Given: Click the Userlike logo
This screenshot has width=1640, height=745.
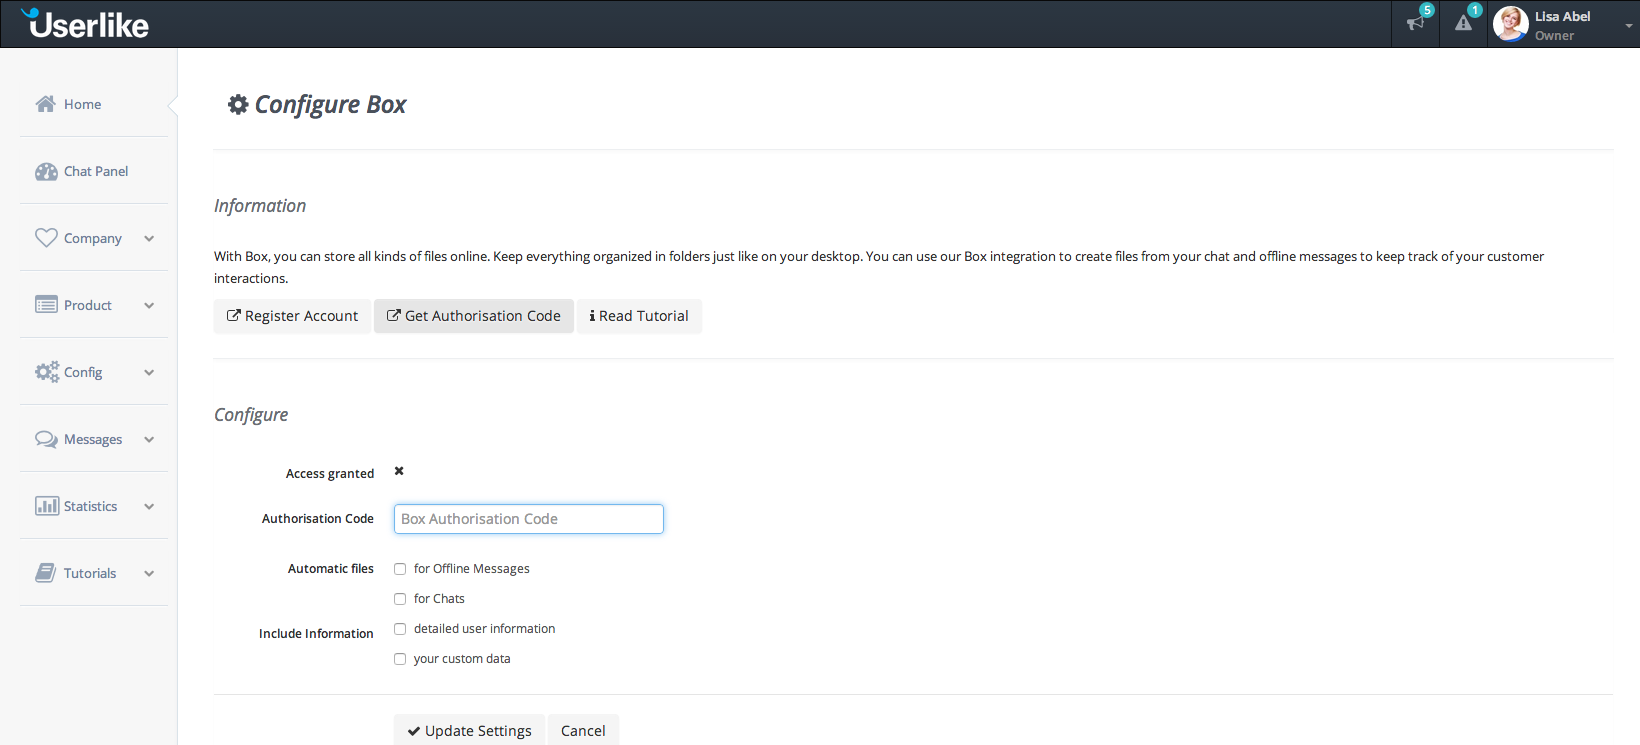Looking at the screenshot, I should 85,24.
